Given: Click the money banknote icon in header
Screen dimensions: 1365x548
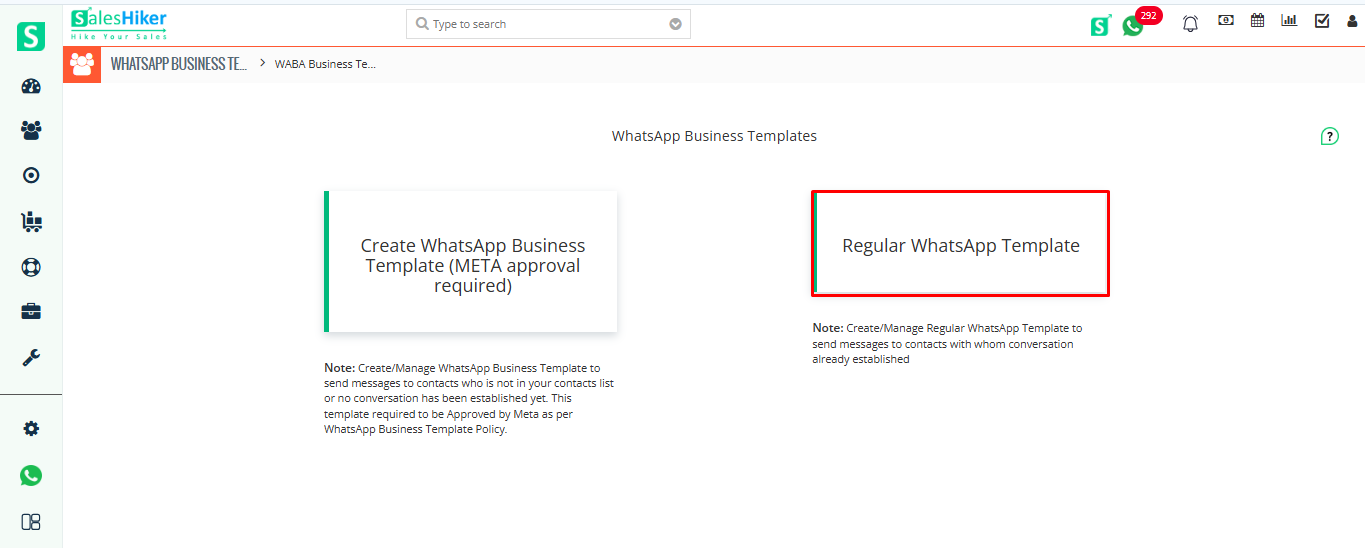Looking at the screenshot, I should tap(1225, 20).
